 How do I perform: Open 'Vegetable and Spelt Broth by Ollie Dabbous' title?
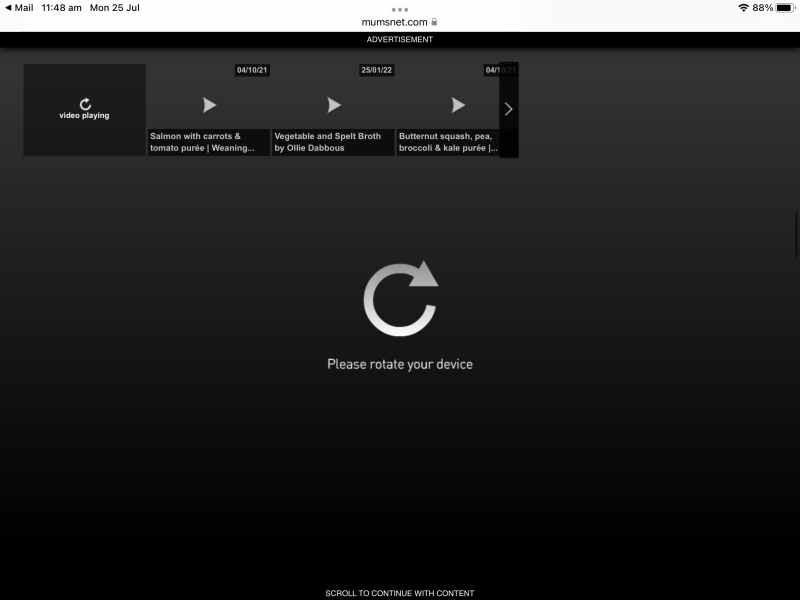point(333,142)
